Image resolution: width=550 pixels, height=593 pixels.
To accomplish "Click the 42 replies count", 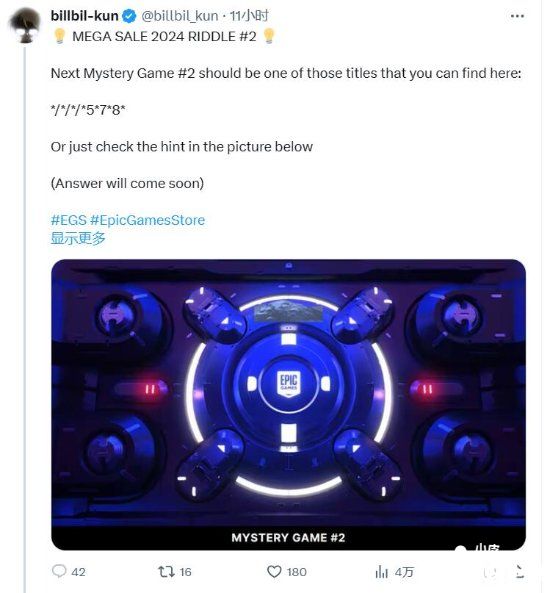I will 78,572.
